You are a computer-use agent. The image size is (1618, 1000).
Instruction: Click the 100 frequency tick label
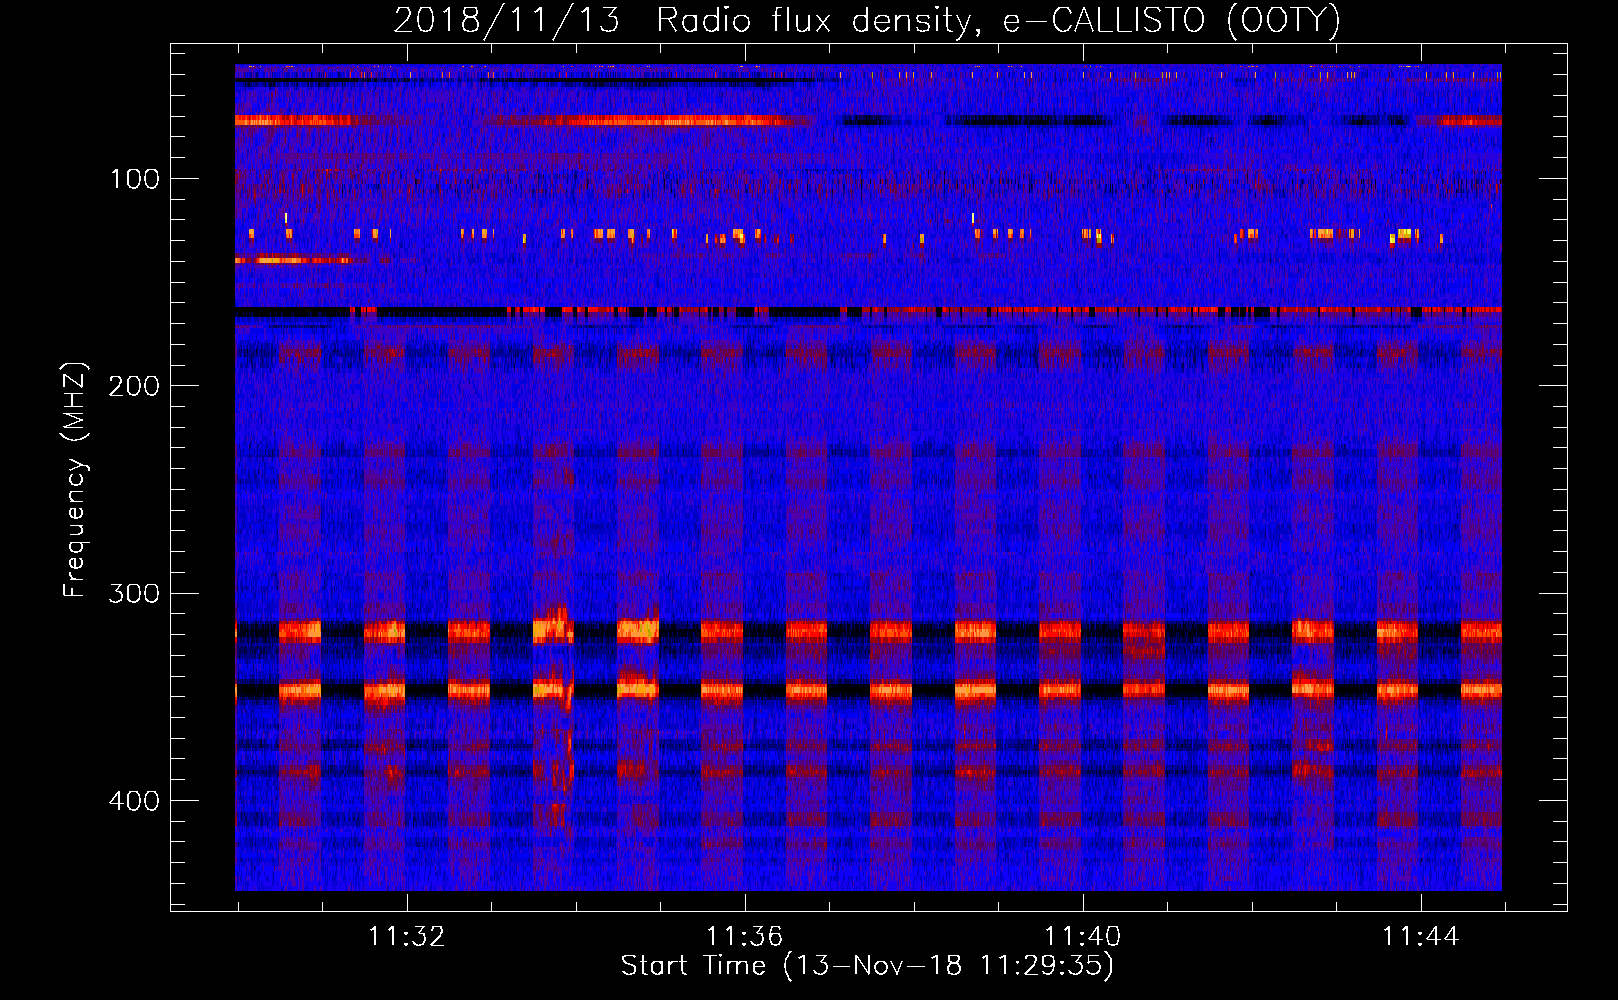pos(135,179)
